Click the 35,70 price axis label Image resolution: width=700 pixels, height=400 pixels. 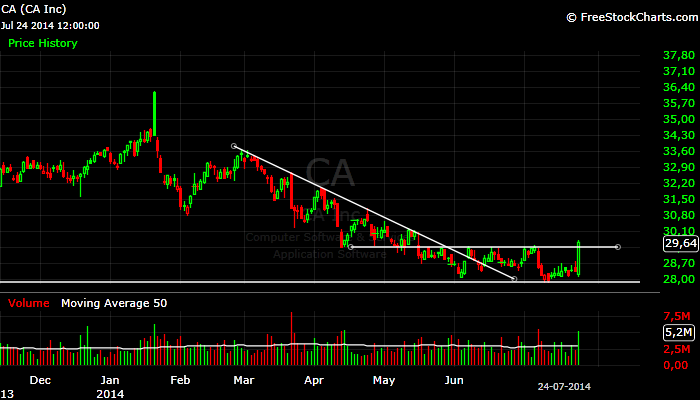(x=679, y=104)
